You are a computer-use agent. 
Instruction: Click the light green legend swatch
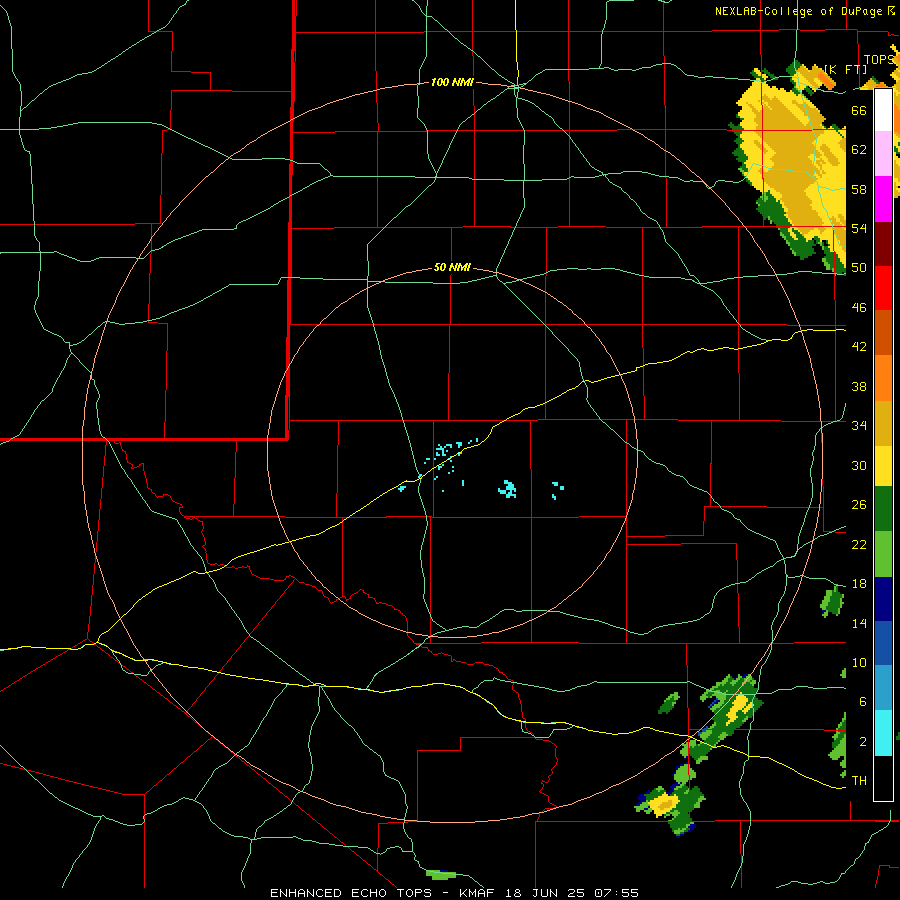[x=883, y=554]
